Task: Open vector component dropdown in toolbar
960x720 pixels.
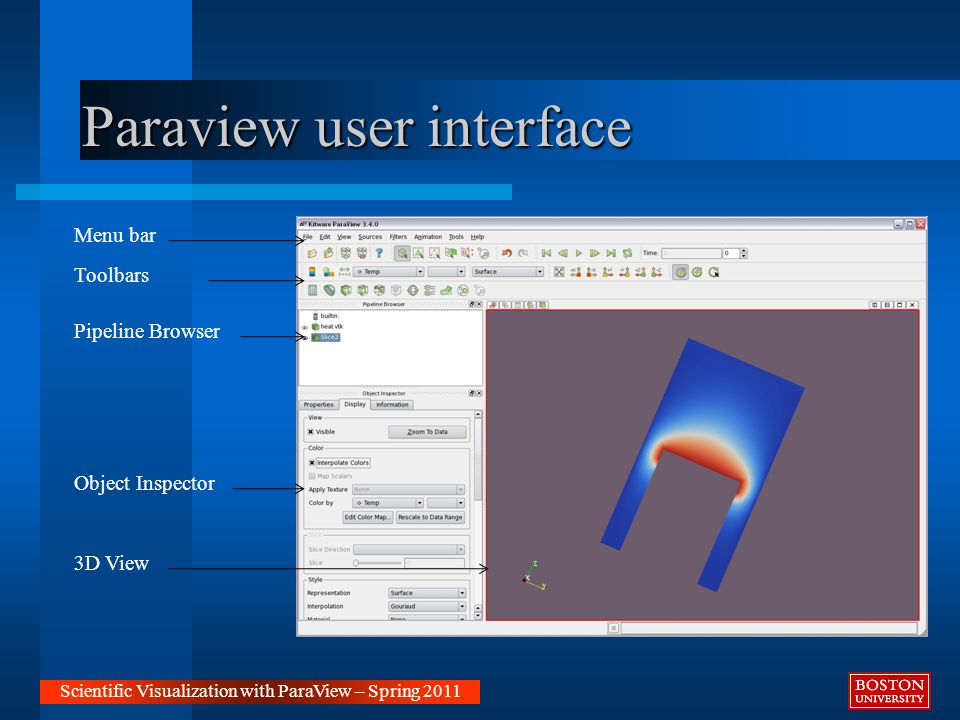Action: [x=446, y=272]
